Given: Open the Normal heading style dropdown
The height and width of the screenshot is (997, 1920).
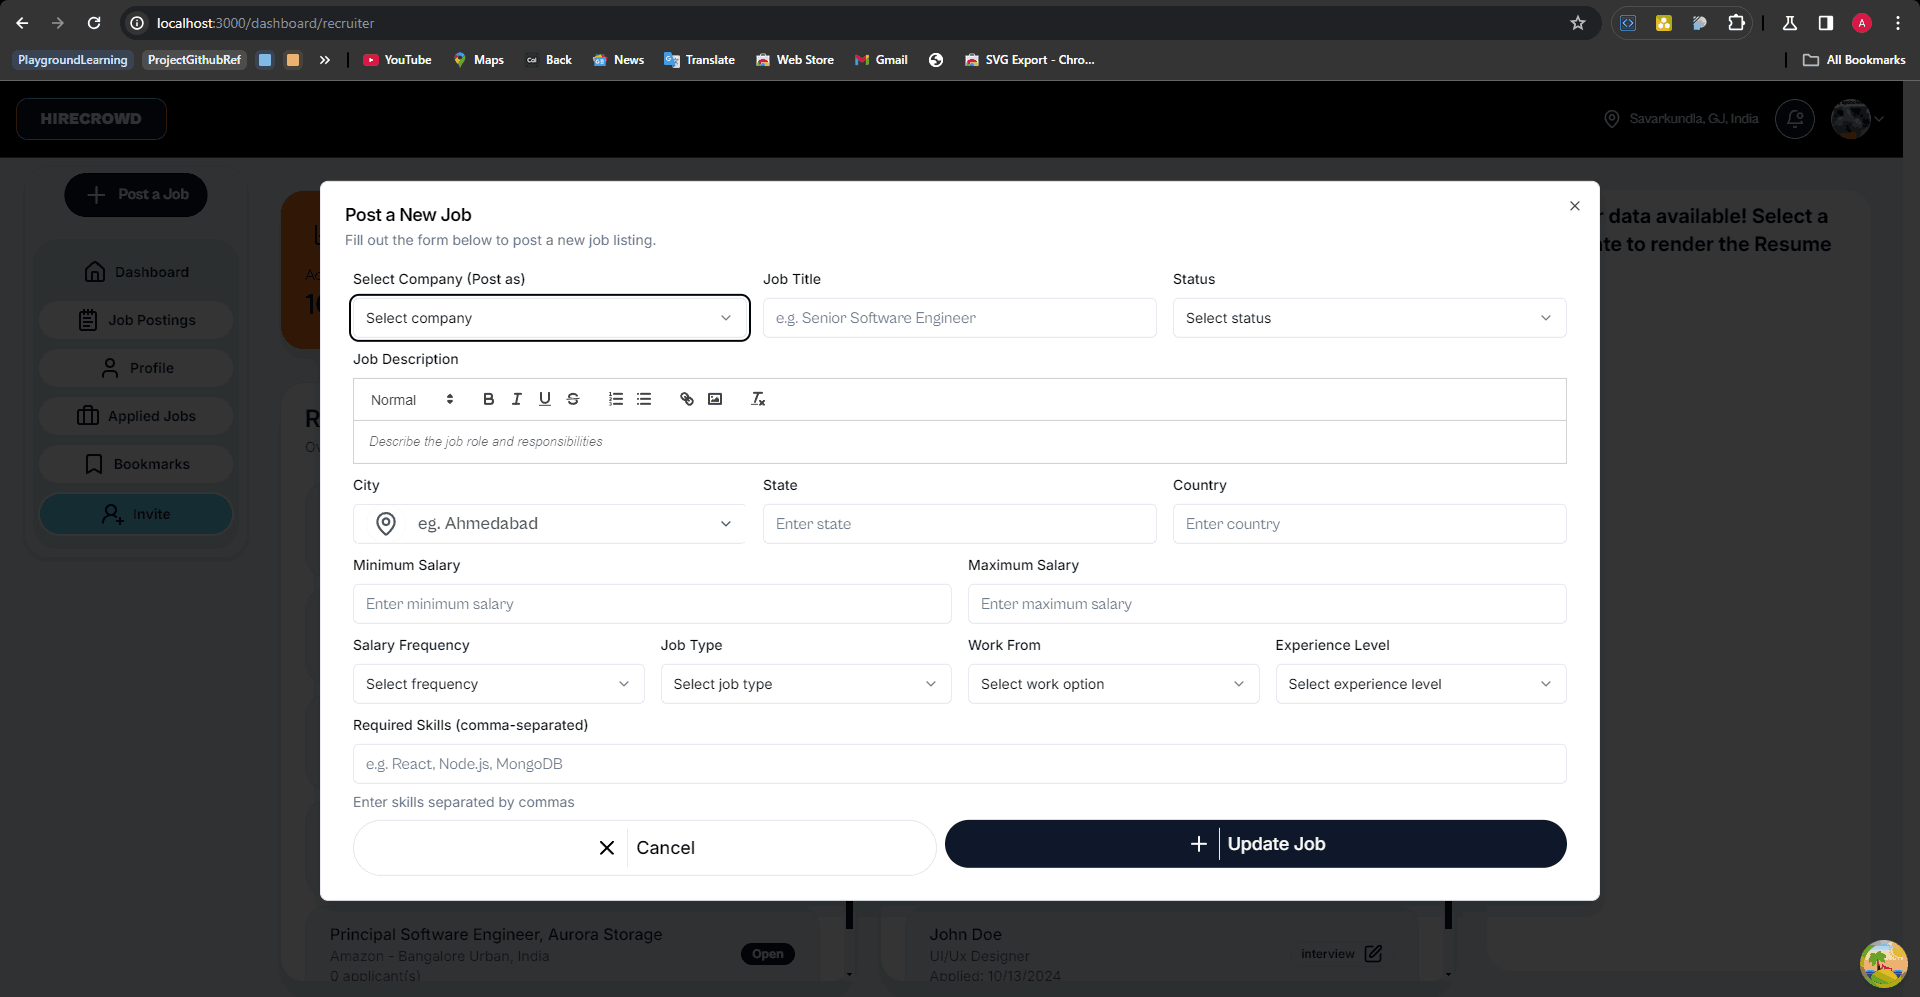Looking at the screenshot, I should pyautogui.click(x=412, y=400).
